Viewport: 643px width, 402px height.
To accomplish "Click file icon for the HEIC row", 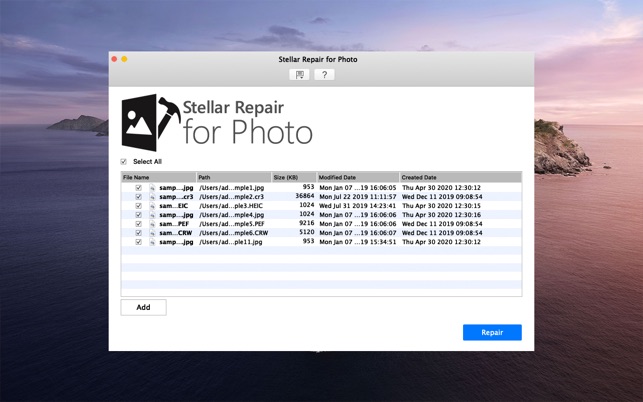I will pyautogui.click(x=152, y=206).
